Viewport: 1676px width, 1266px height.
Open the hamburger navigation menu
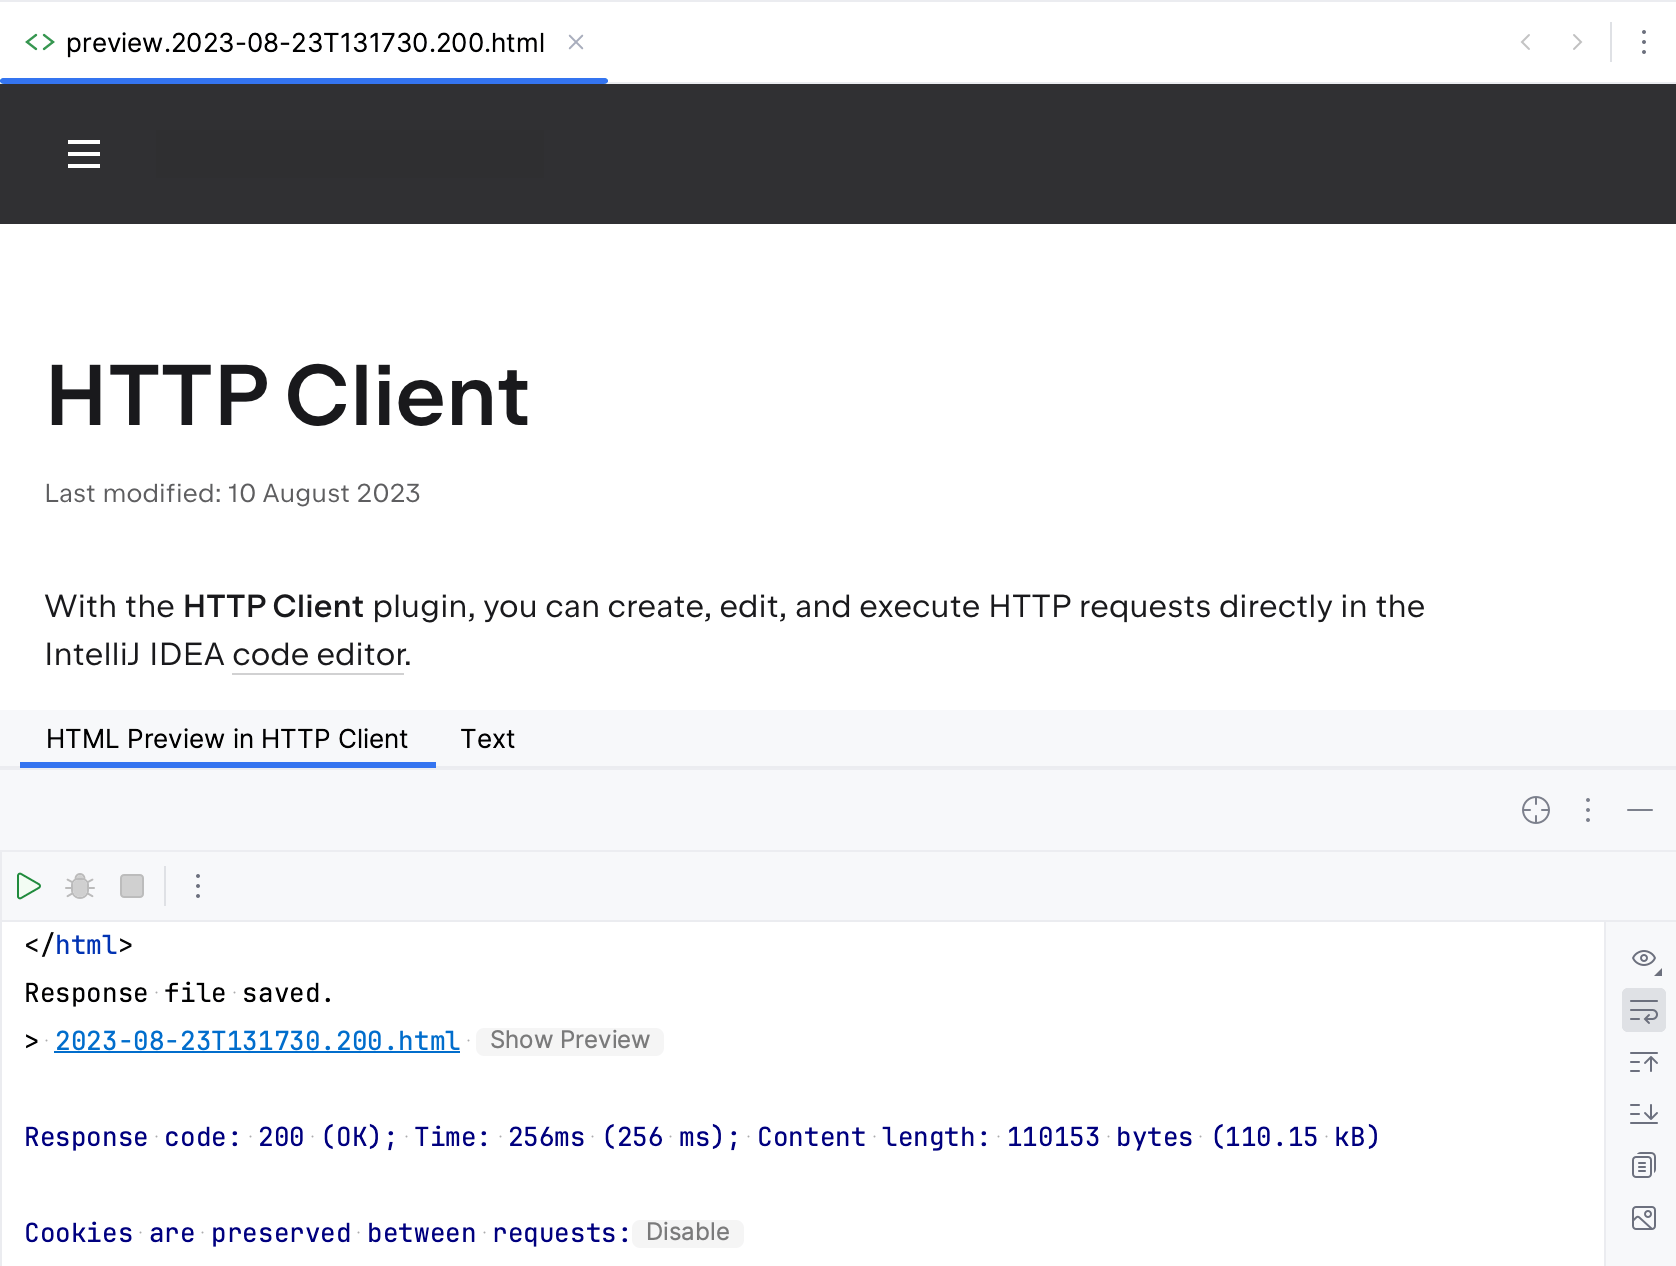(x=83, y=154)
